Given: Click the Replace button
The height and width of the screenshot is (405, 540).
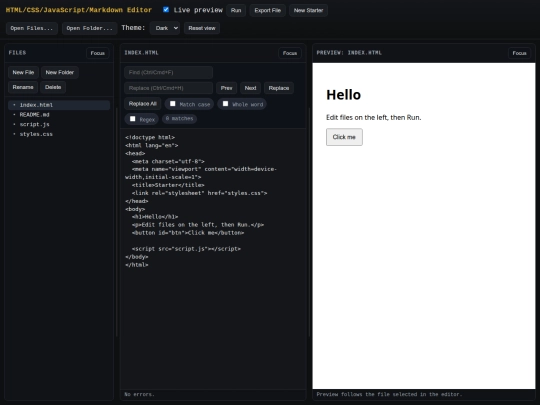Looking at the screenshot, I should [279, 88].
